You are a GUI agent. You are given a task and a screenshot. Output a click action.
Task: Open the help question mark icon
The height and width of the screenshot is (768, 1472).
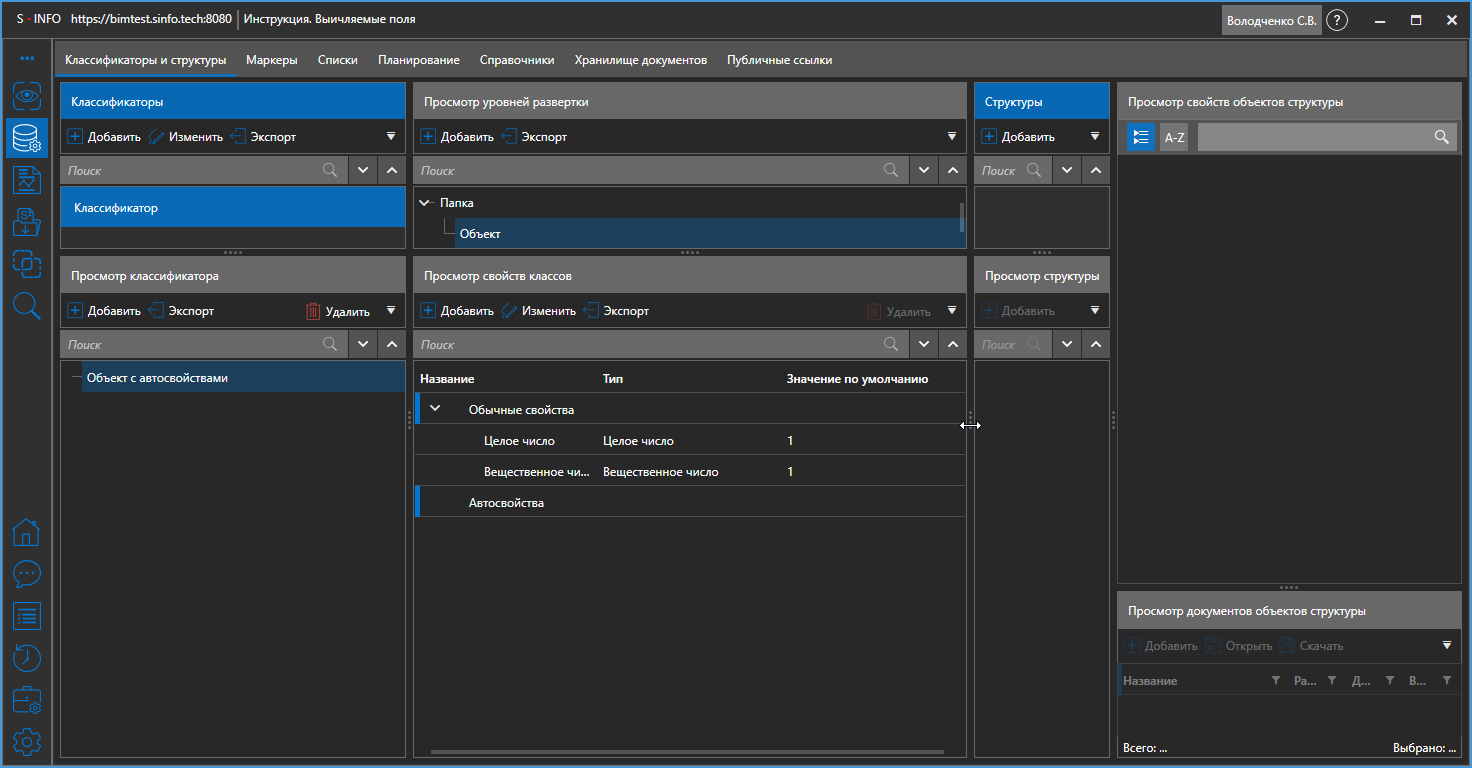tap(1336, 20)
